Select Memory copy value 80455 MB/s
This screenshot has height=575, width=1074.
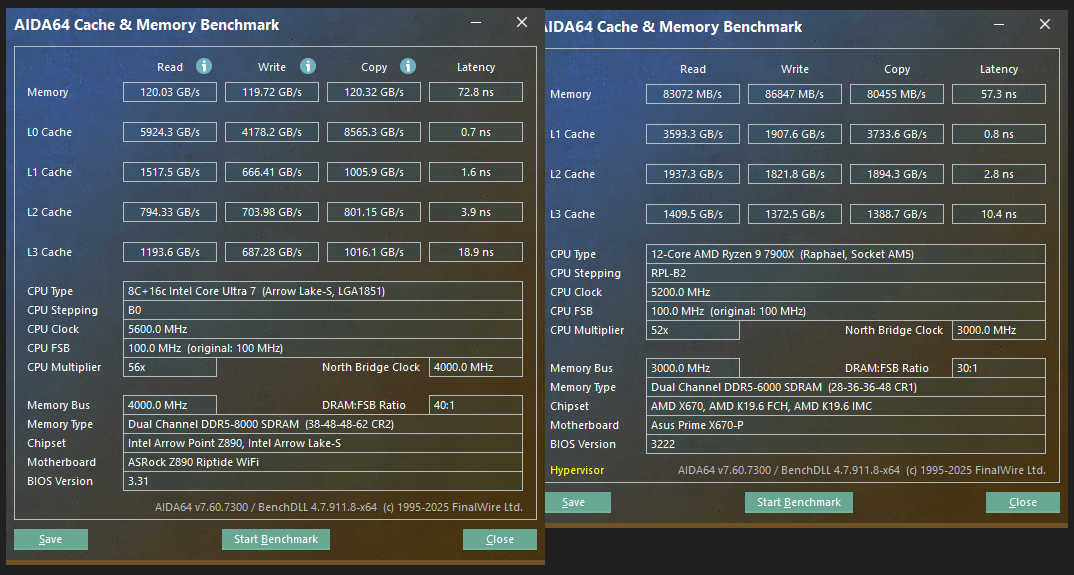[897, 94]
